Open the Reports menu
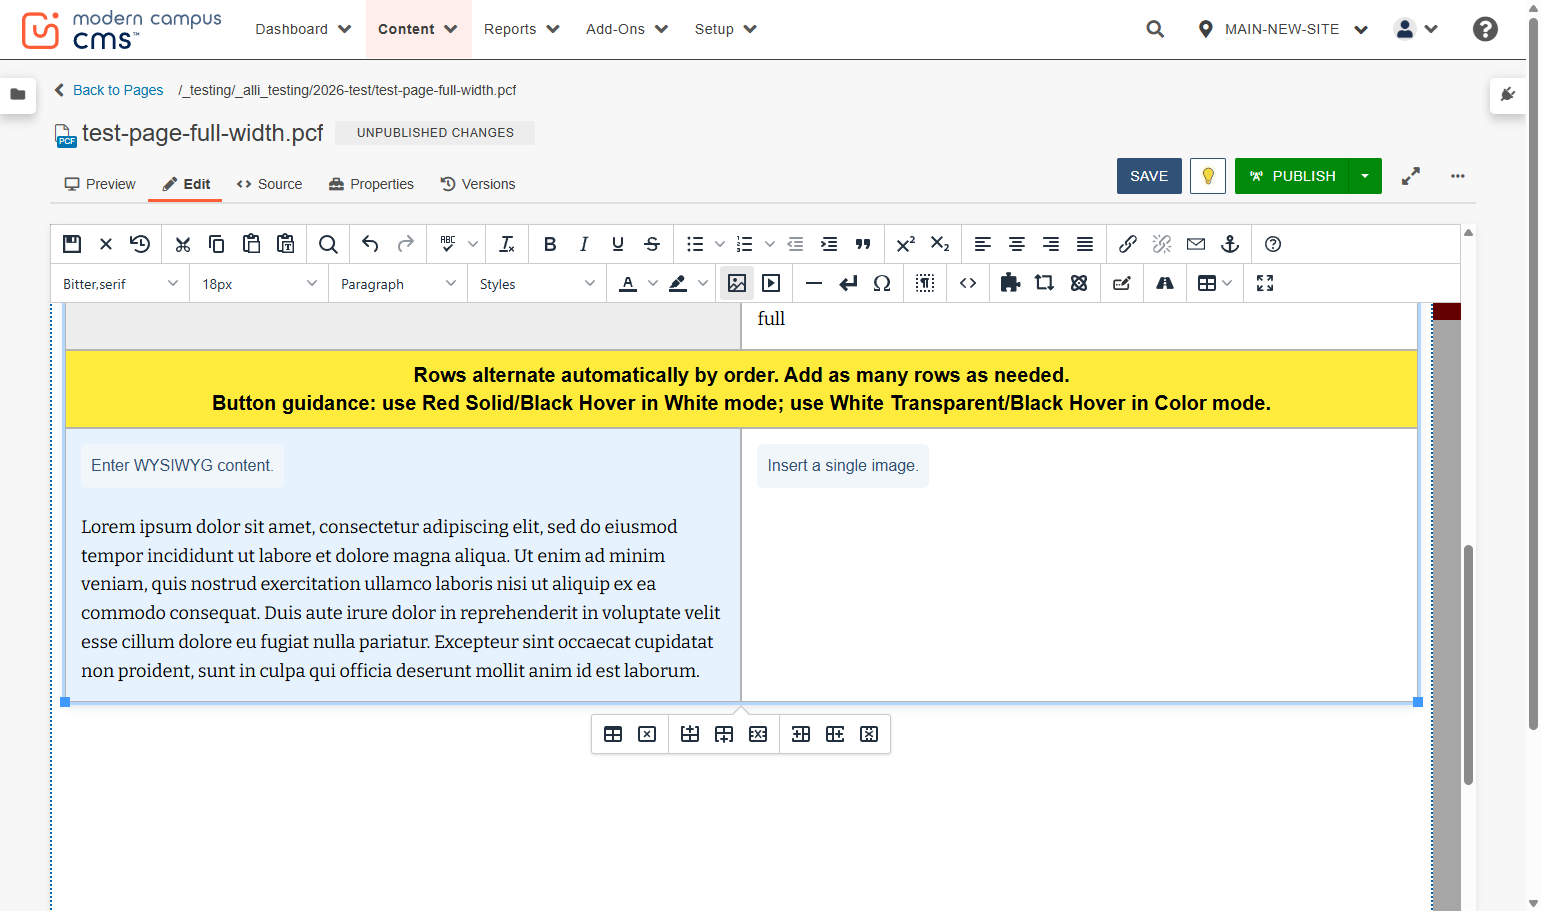 [x=522, y=29]
